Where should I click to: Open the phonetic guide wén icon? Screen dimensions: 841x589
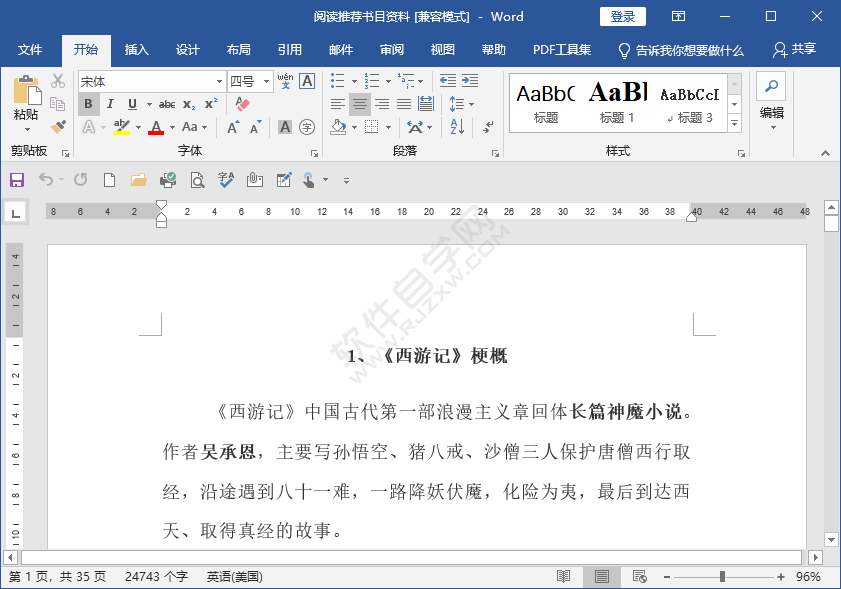tap(285, 81)
